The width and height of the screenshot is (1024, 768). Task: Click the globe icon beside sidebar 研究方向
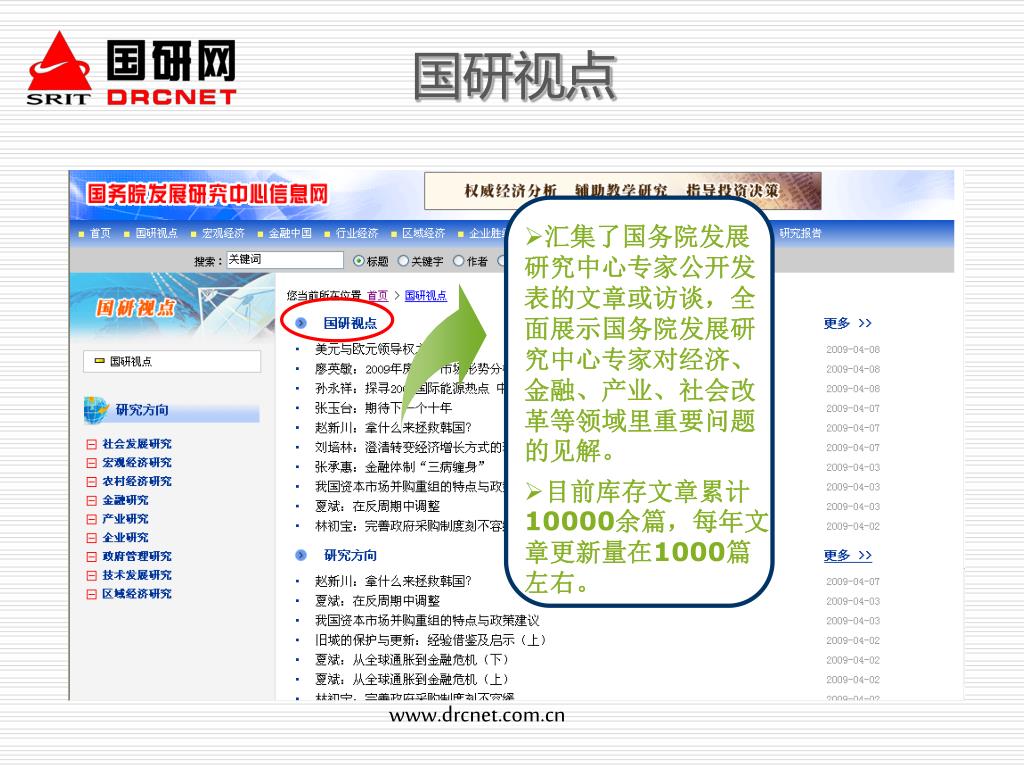coord(96,409)
